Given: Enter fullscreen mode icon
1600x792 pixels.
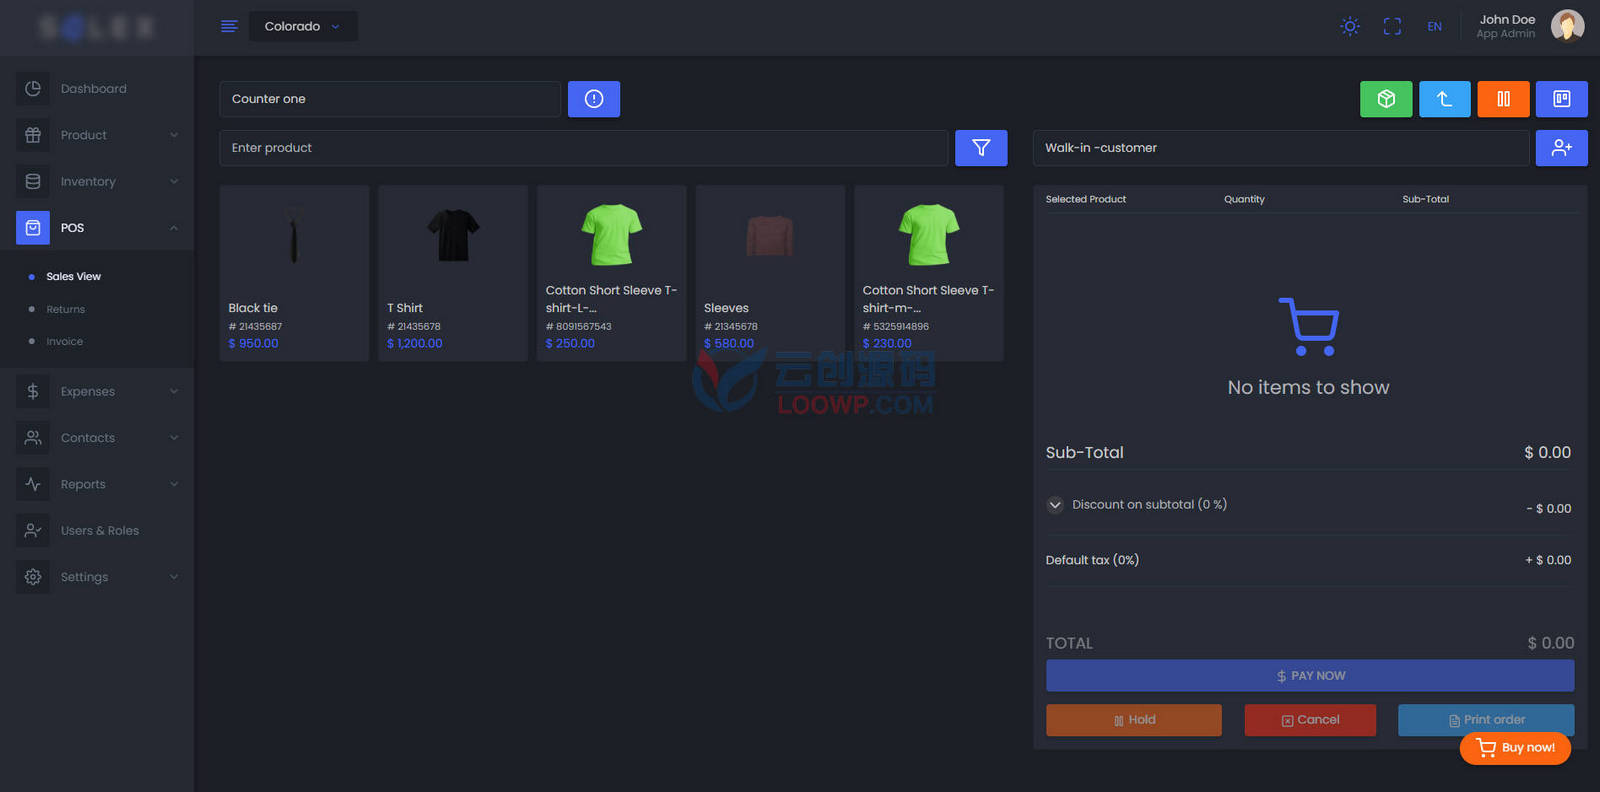Looking at the screenshot, I should click(1392, 26).
